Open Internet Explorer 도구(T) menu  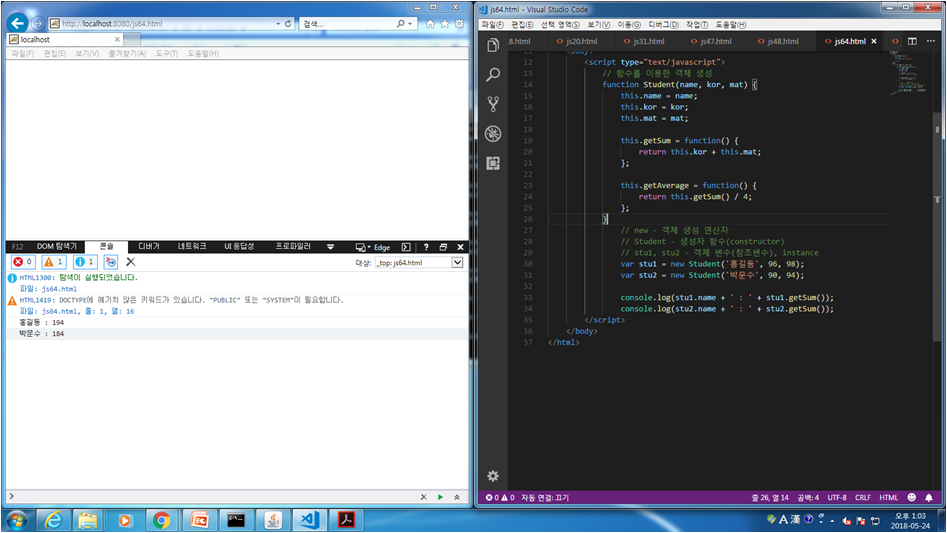pos(167,53)
